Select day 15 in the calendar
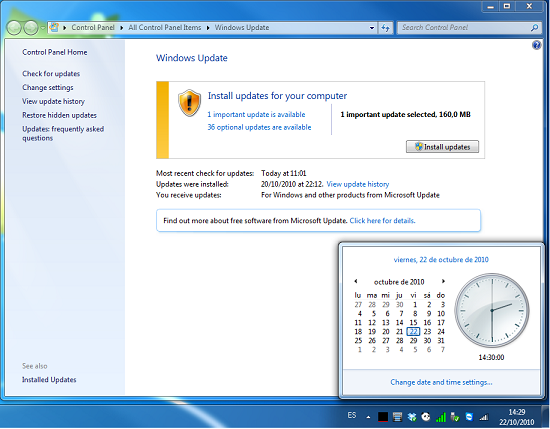Image resolution: width=550 pixels, height=429 pixels. click(414, 322)
